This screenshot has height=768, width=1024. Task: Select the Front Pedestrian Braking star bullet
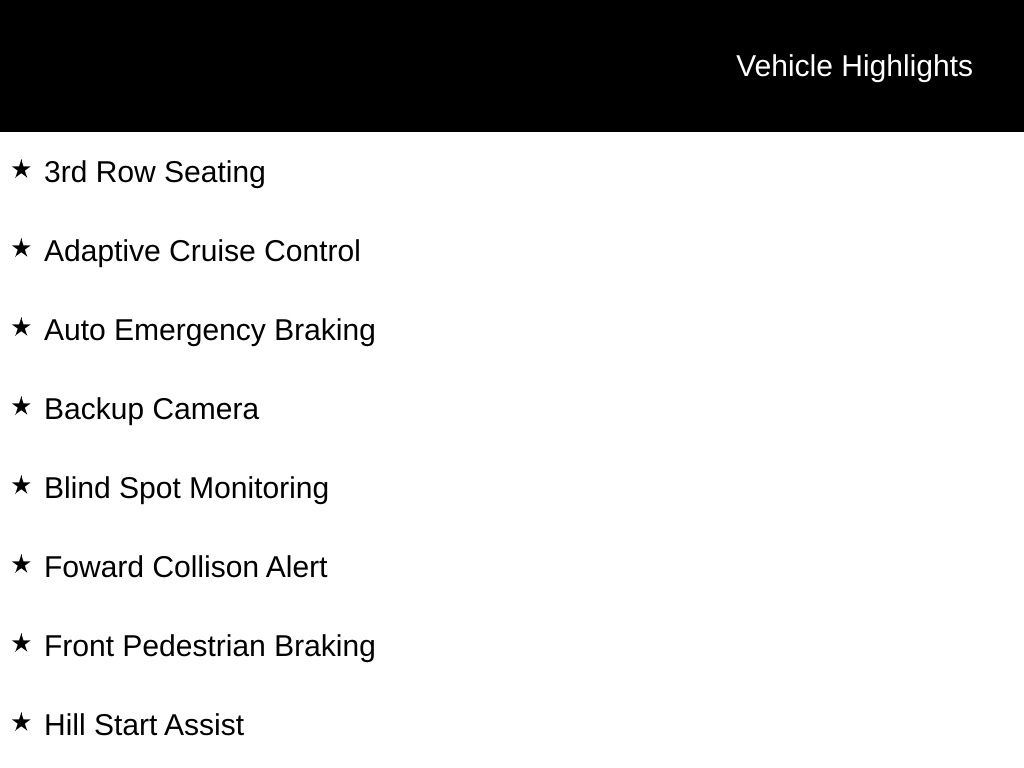coord(21,644)
